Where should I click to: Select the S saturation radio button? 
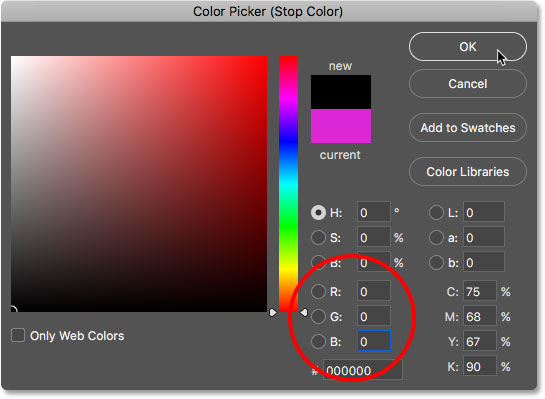(x=318, y=238)
